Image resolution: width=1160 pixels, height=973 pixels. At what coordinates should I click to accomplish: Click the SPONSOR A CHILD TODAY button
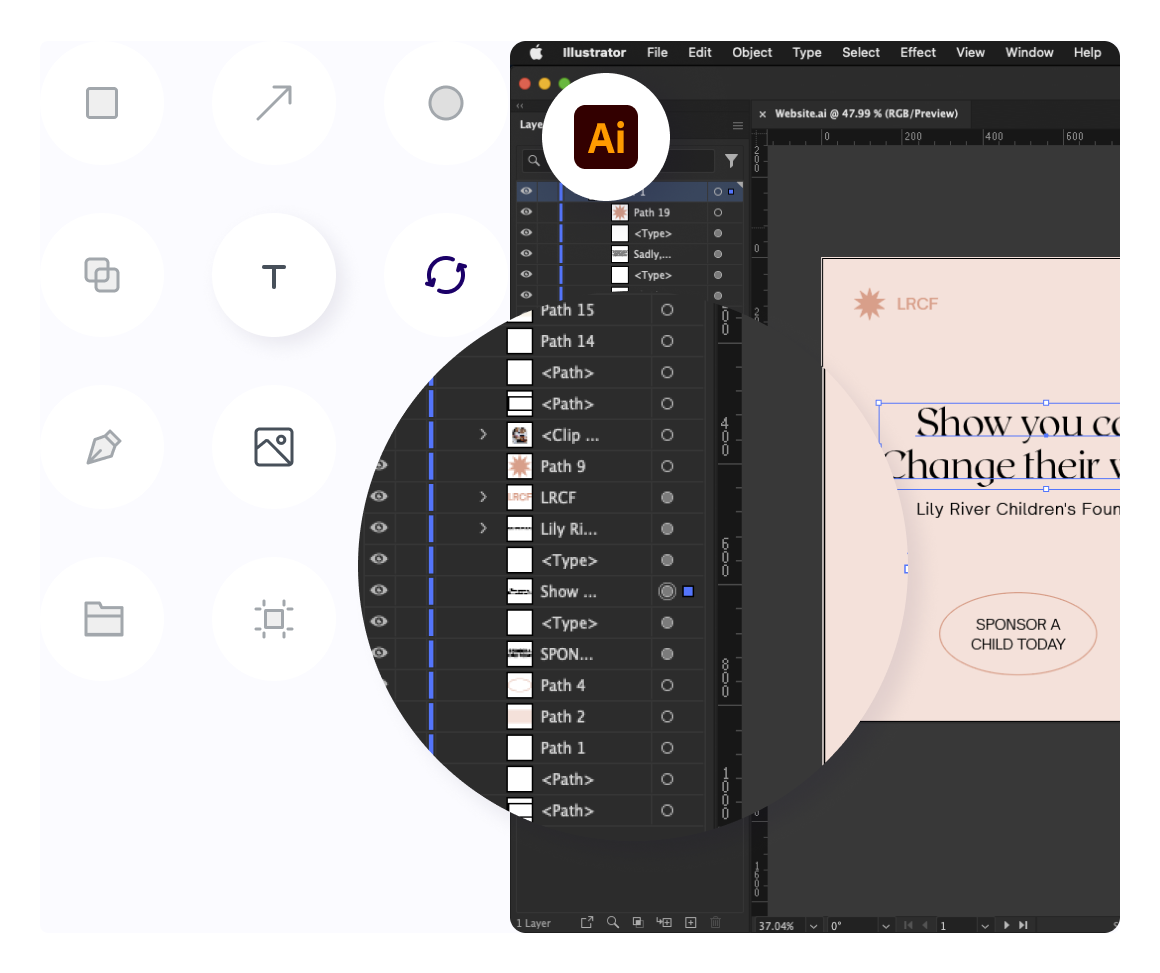pyautogui.click(x=1017, y=634)
